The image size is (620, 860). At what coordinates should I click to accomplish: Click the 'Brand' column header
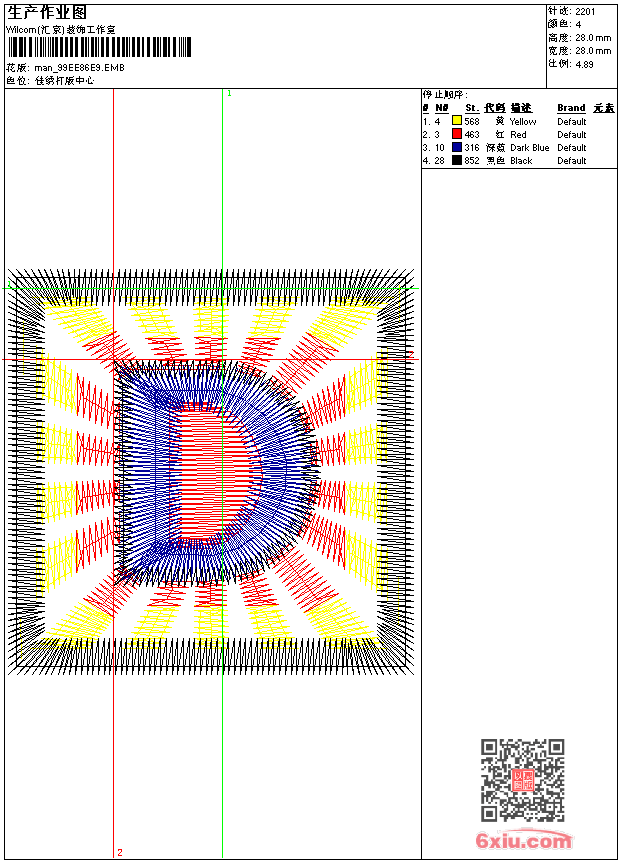(x=571, y=108)
